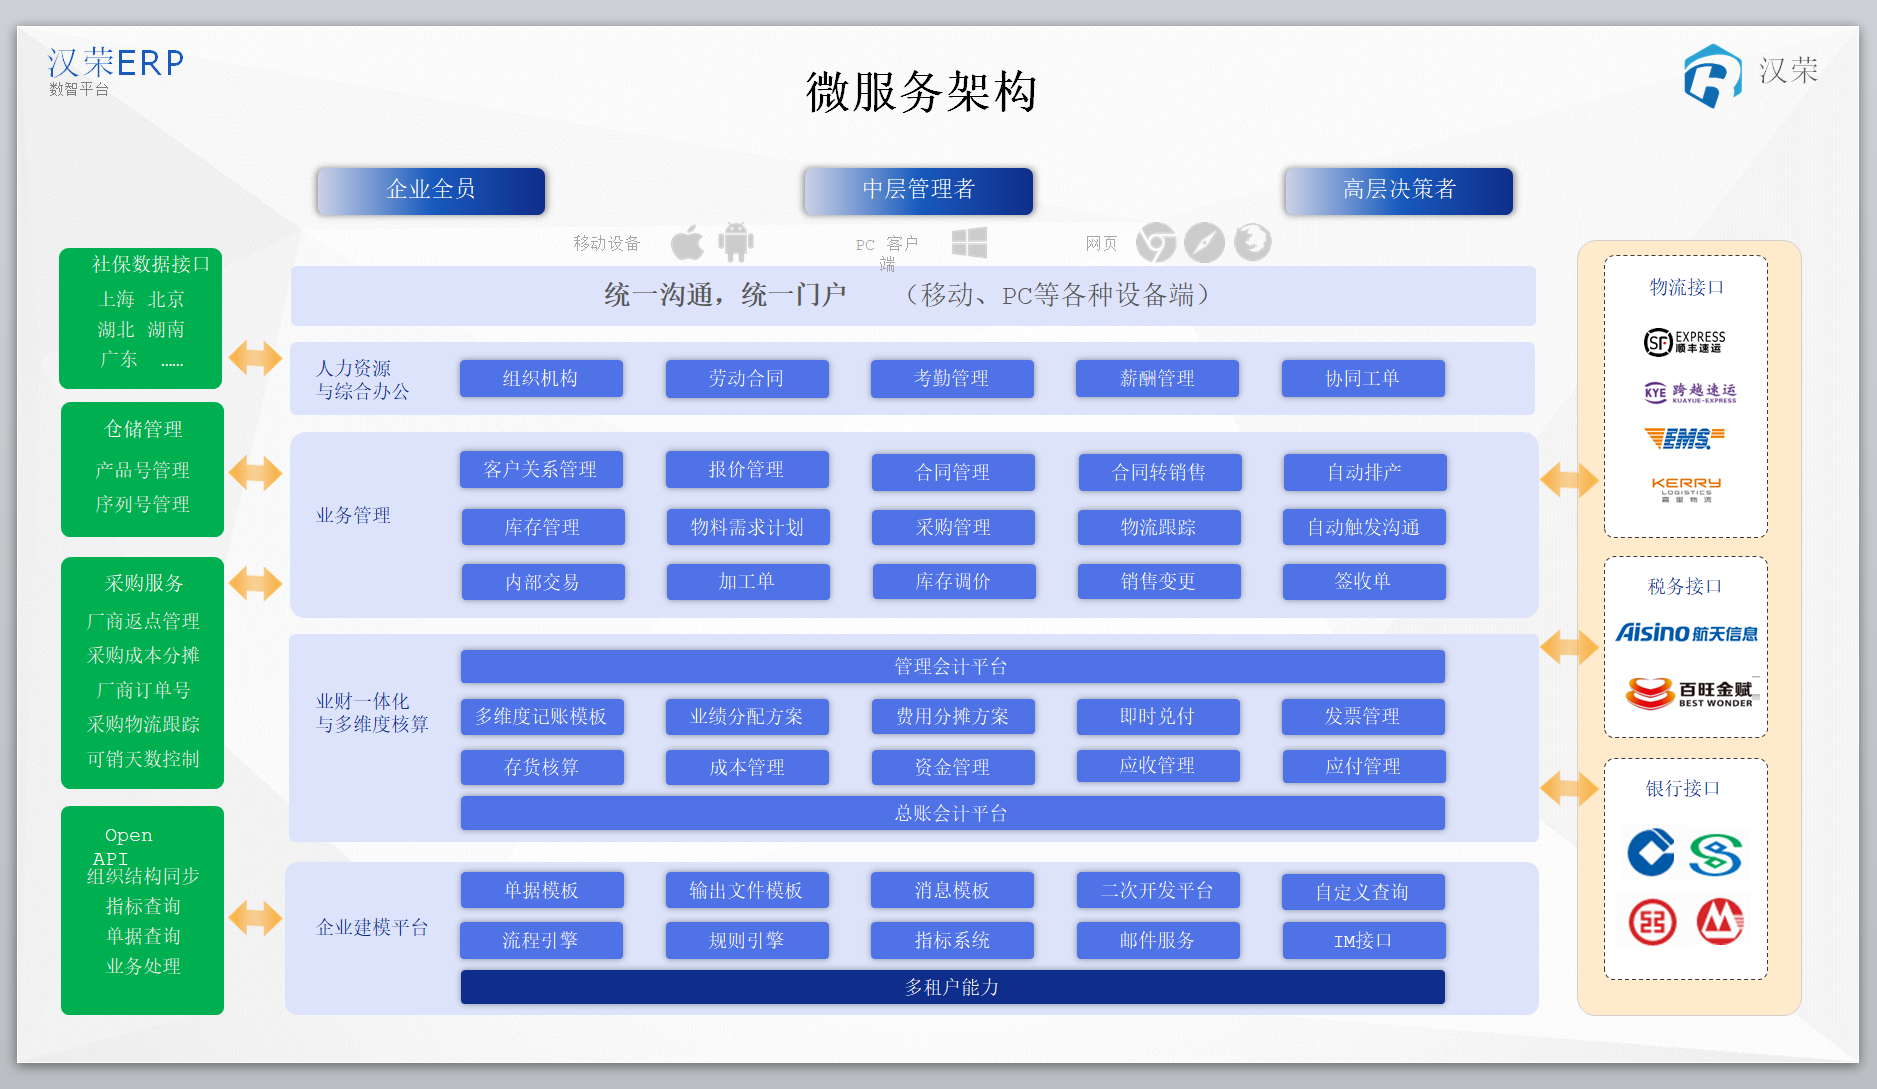Select the 企业全员 header tab
This screenshot has height=1089, width=1877.
coord(431,190)
